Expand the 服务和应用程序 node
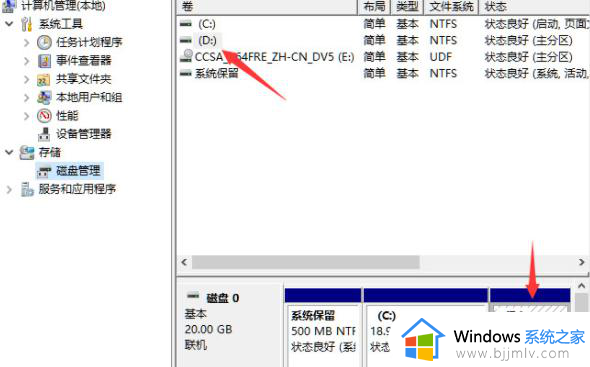Image resolution: width=590 pixels, height=367 pixels. (x=9, y=189)
